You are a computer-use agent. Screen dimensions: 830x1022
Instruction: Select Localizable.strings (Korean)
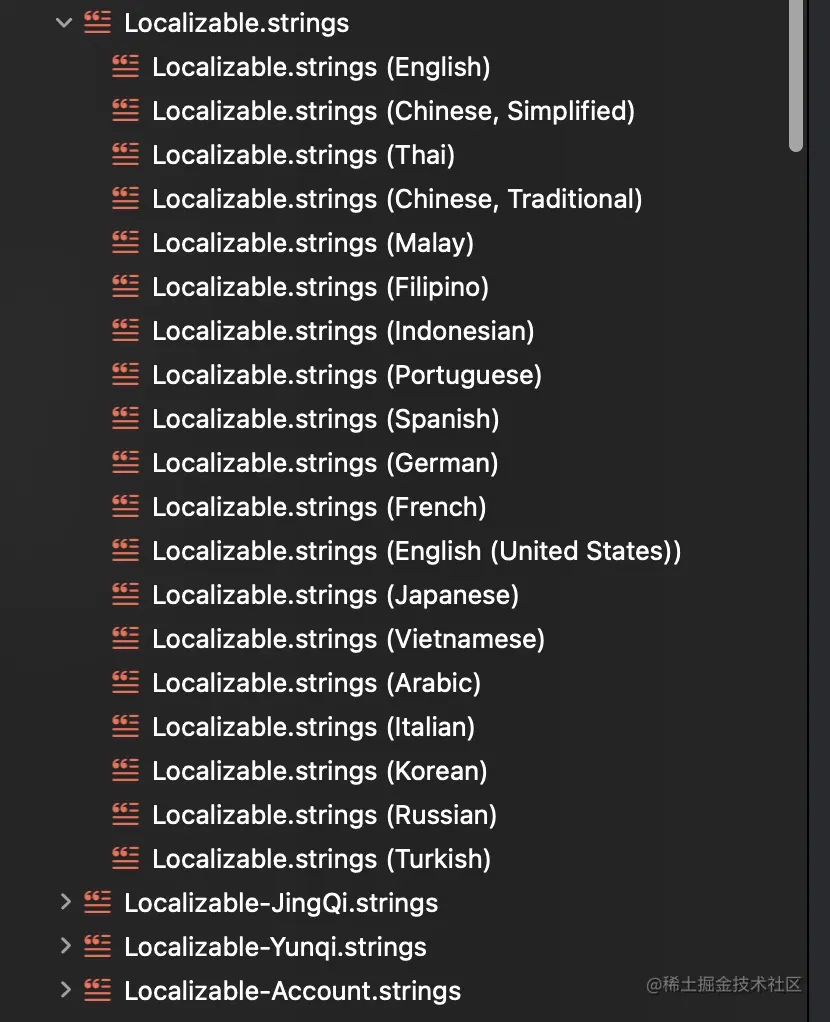coord(319,770)
